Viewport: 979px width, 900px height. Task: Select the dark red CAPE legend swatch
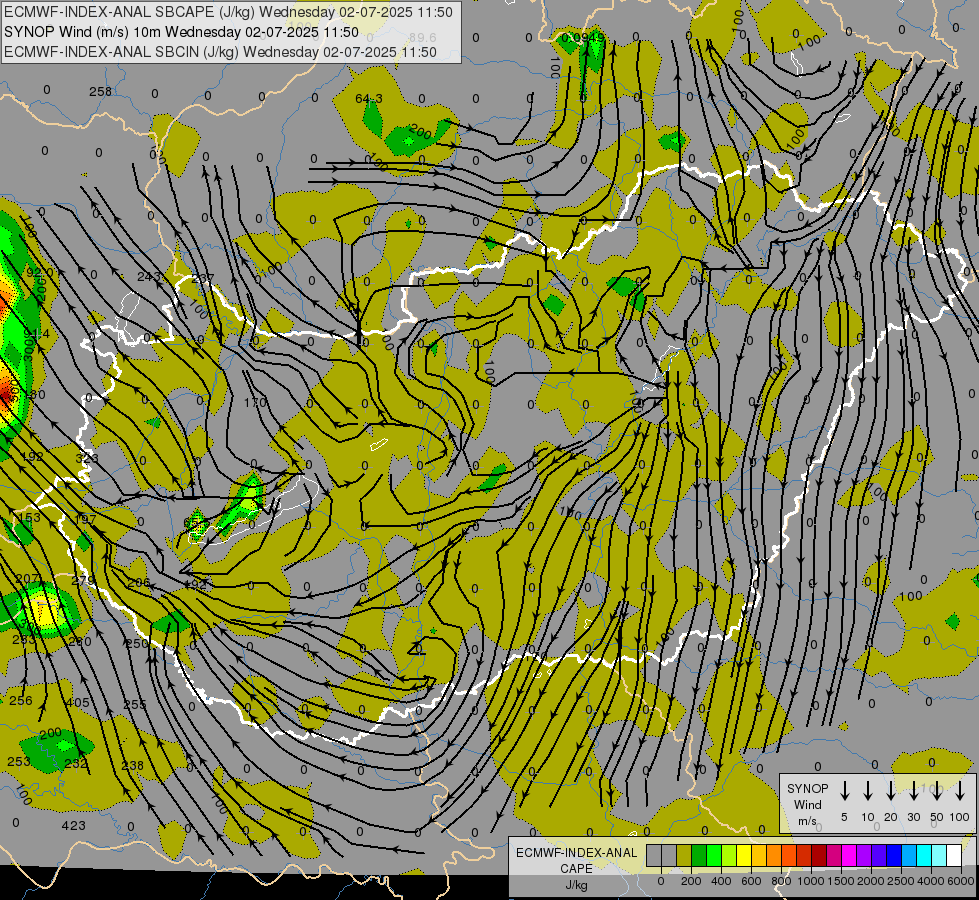click(x=819, y=855)
